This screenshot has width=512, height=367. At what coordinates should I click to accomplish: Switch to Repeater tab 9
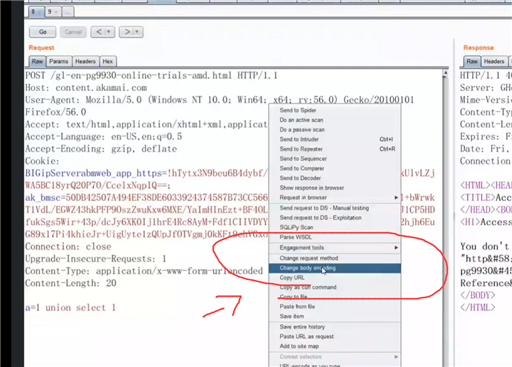coord(52,12)
